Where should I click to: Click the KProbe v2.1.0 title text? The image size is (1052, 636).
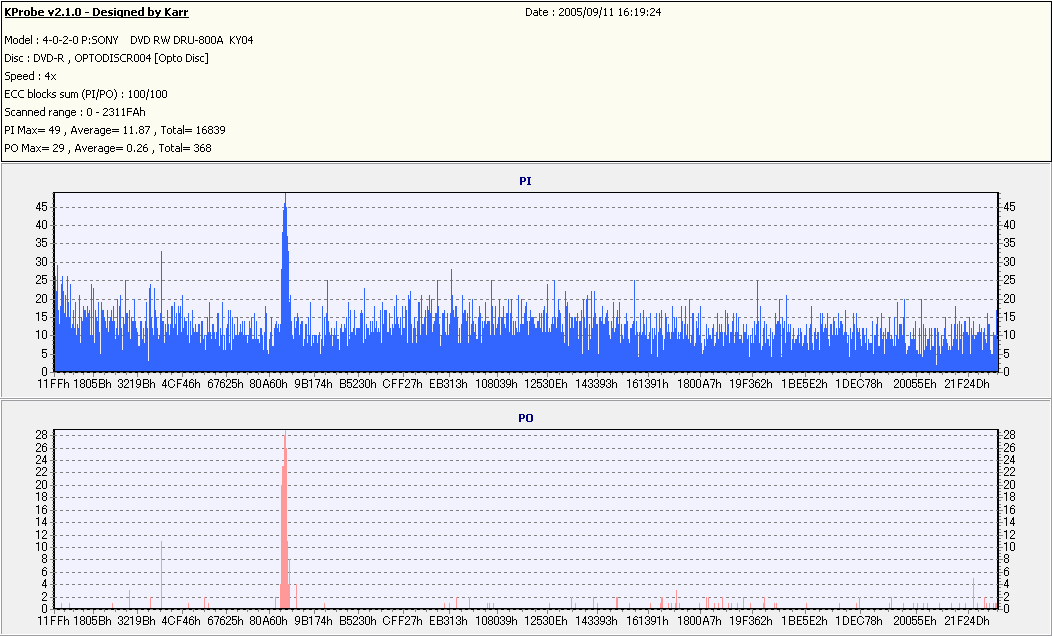(x=97, y=12)
